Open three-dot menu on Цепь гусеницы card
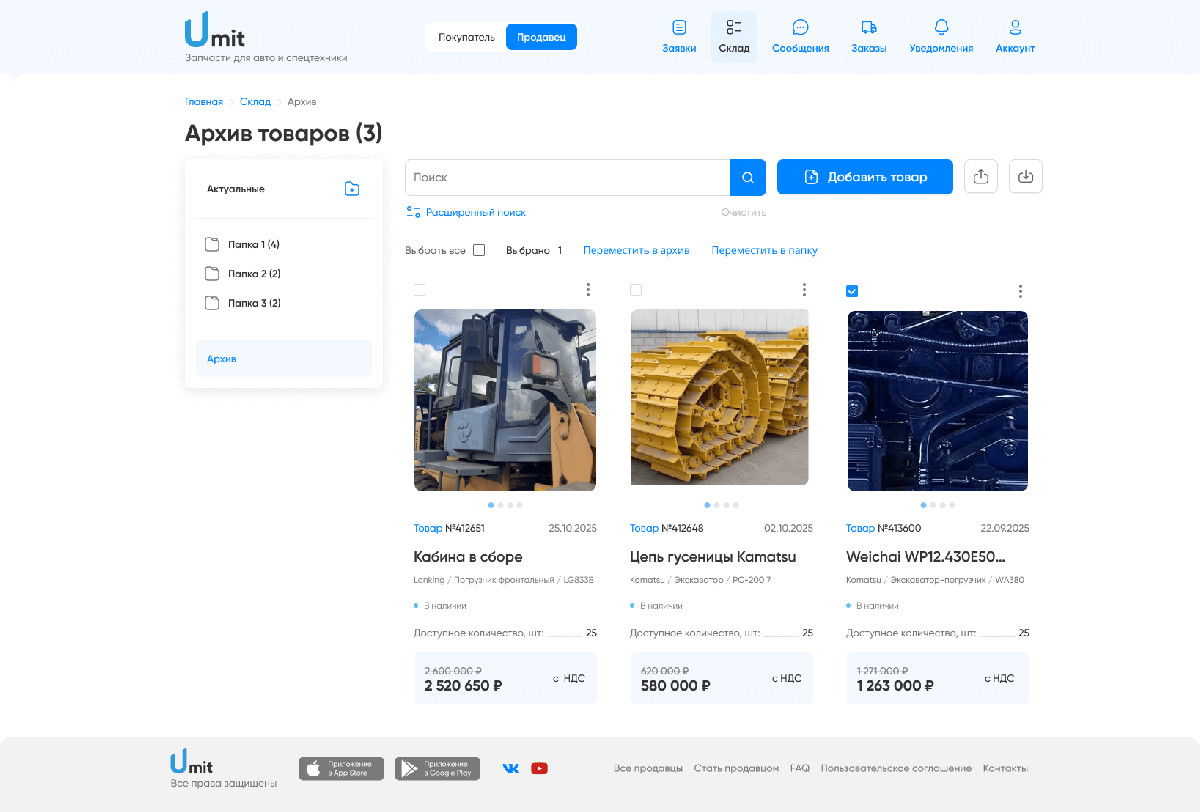Viewport: 1200px width, 812px height. point(804,290)
